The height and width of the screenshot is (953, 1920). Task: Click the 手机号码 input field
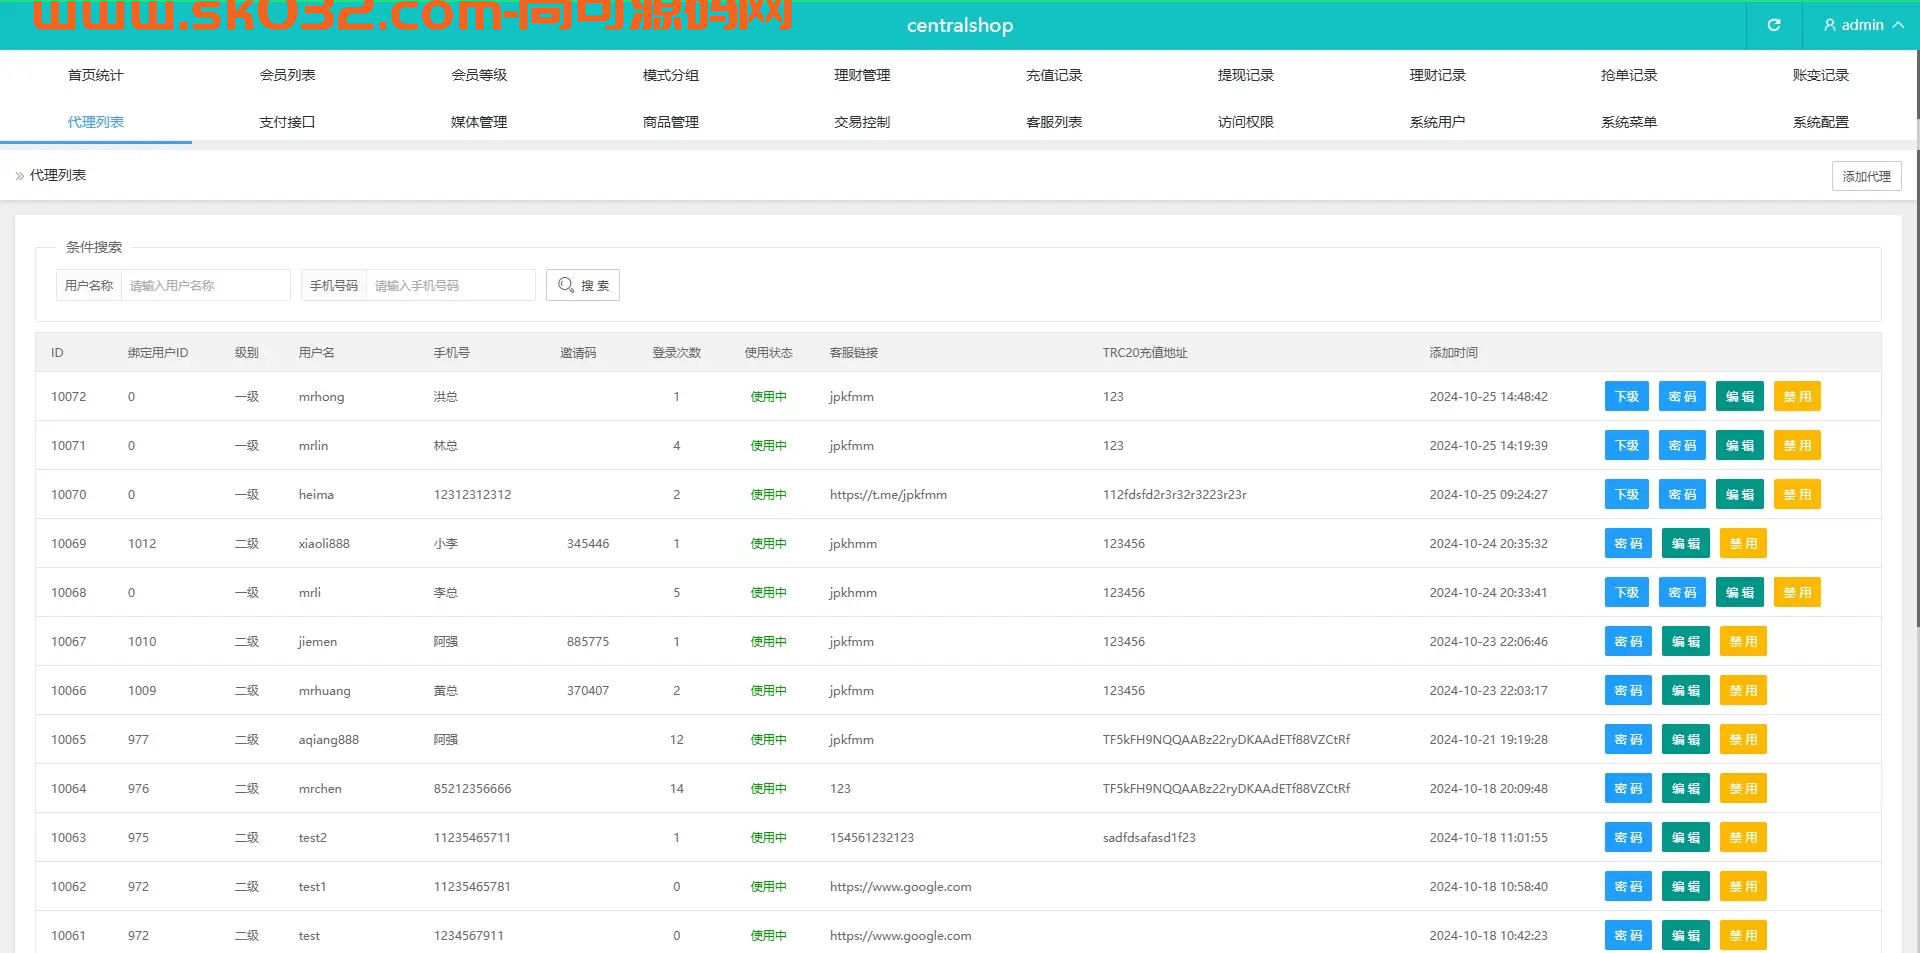pos(451,285)
